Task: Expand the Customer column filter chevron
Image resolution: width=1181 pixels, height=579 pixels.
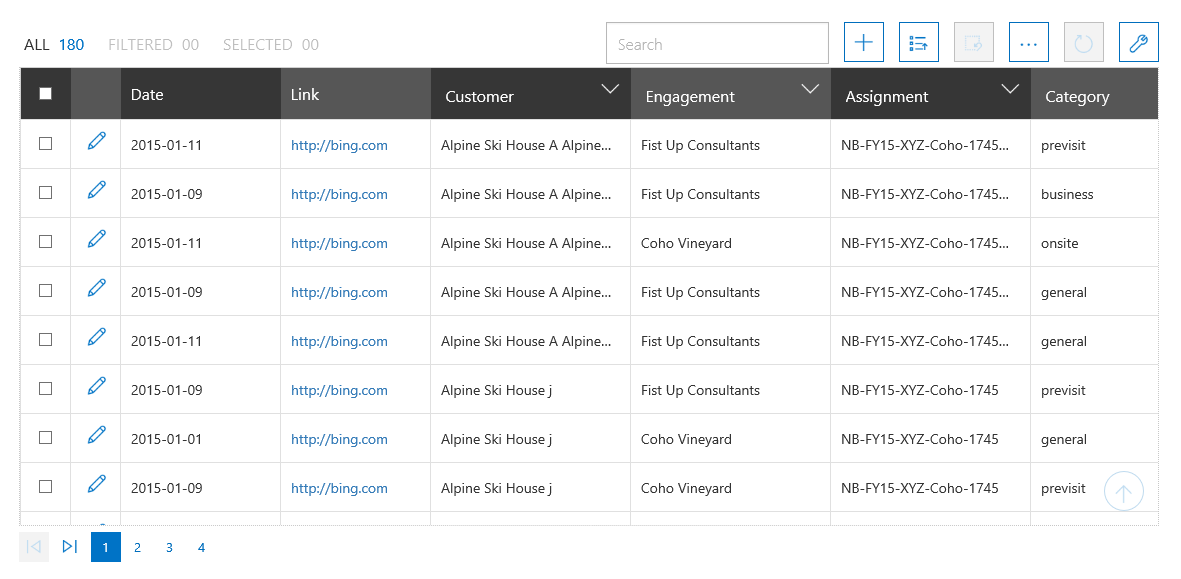Action: (610, 89)
